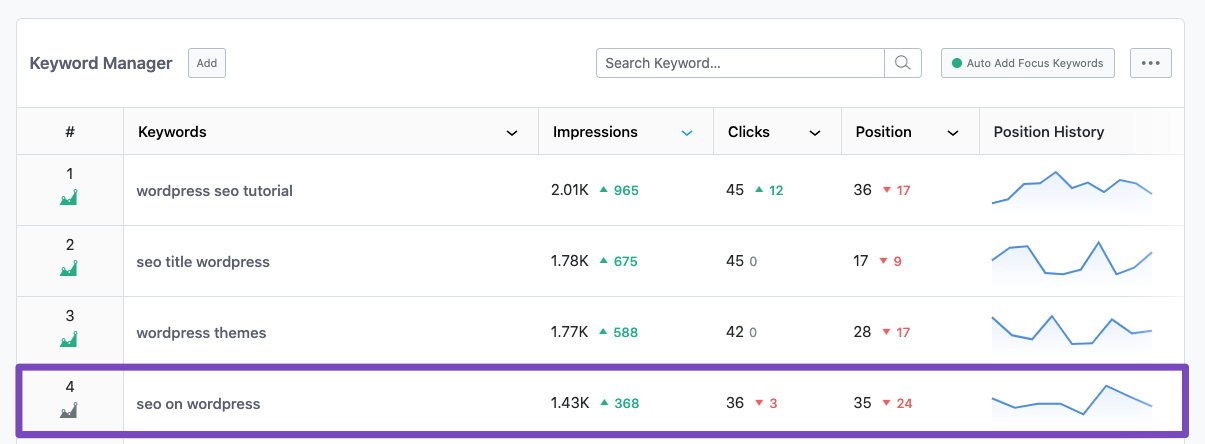Open the Clicks column dropdown arrow

pyautogui.click(x=815, y=133)
